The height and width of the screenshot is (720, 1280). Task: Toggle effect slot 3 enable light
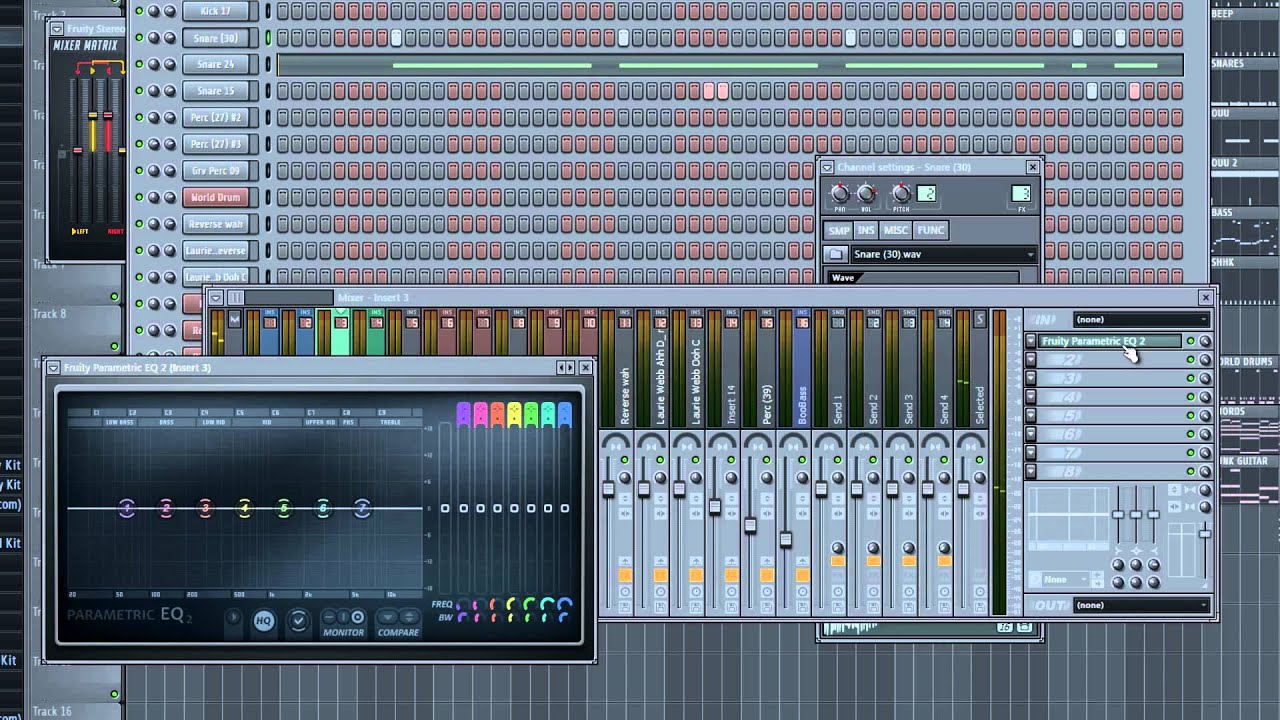(1190, 378)
